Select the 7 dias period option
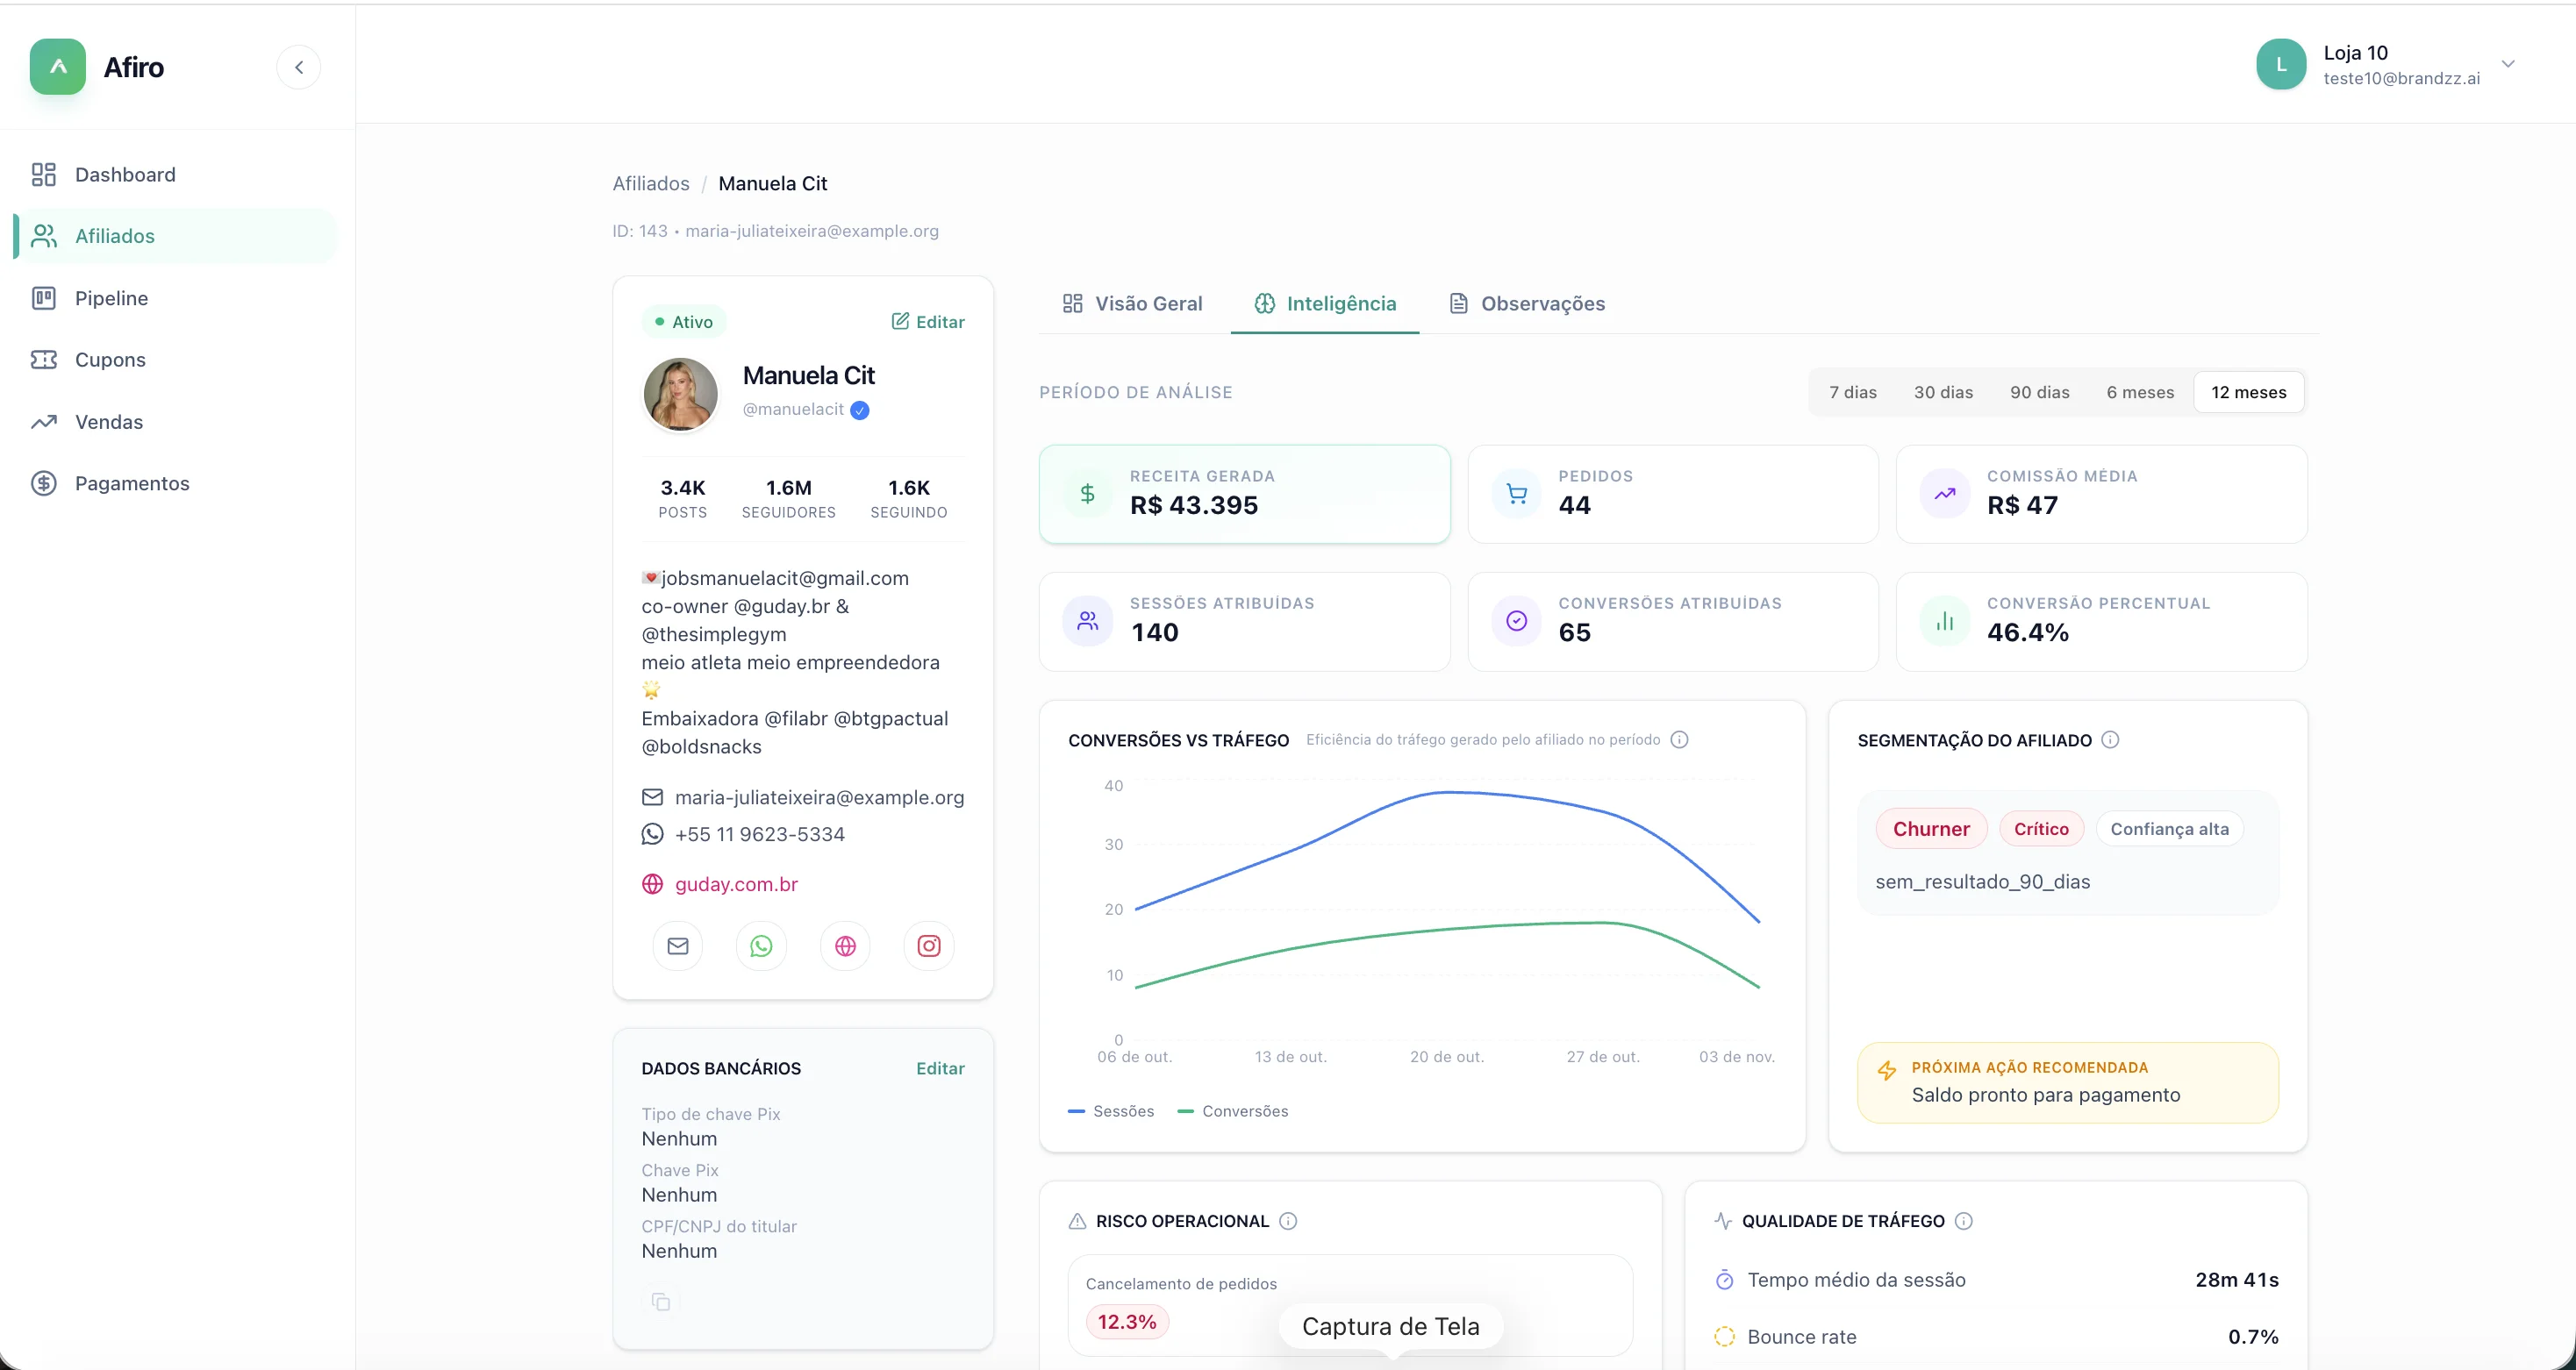Screen dimensions: 2576x1370 coord(1853,392)
